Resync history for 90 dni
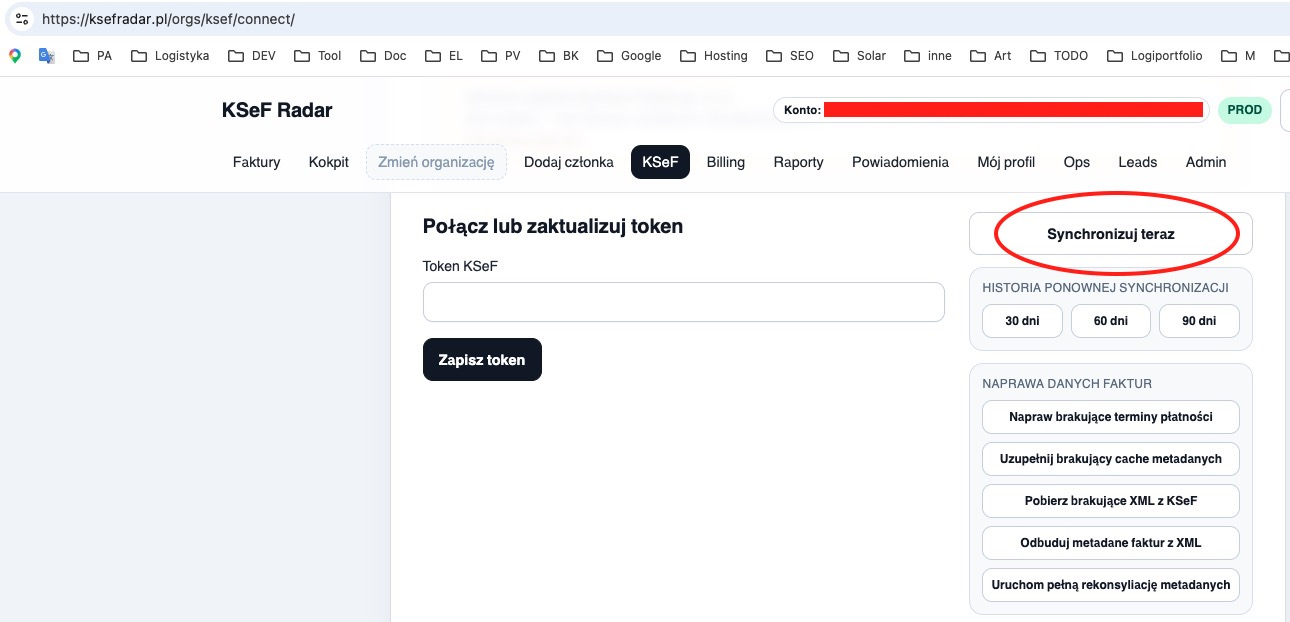This screenshot has width=1290, height=622. [x=1199, y=321]
